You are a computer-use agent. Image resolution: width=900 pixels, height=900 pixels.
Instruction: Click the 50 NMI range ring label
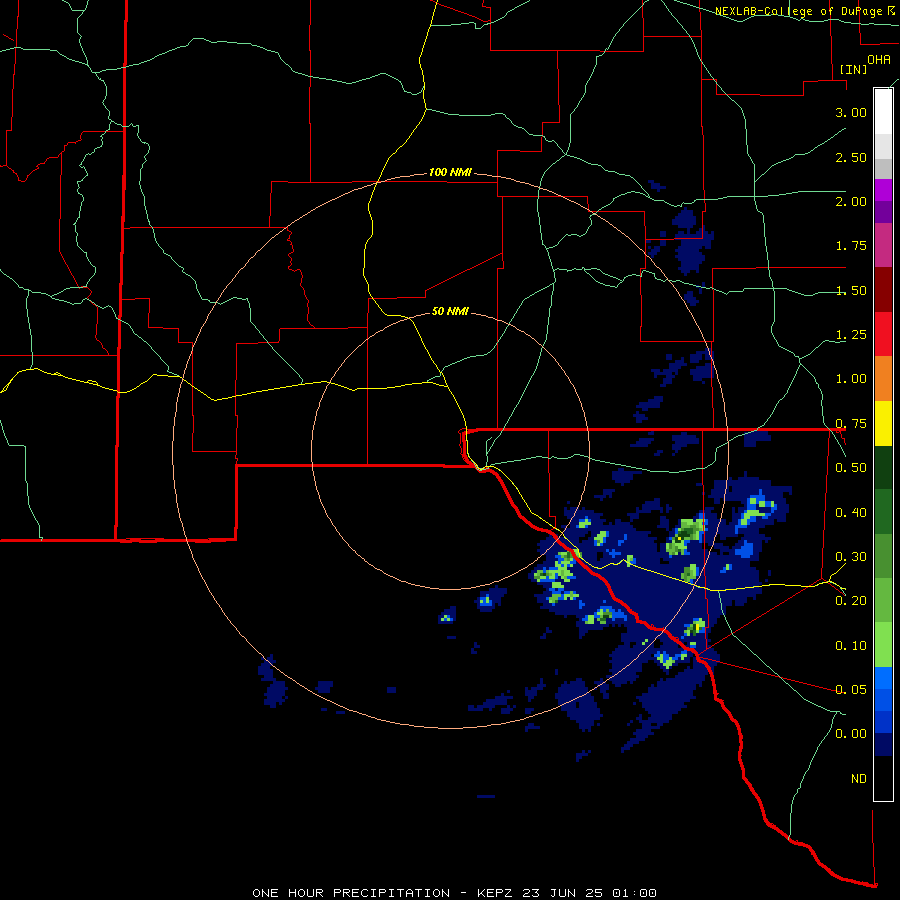(x=450, y=311)
